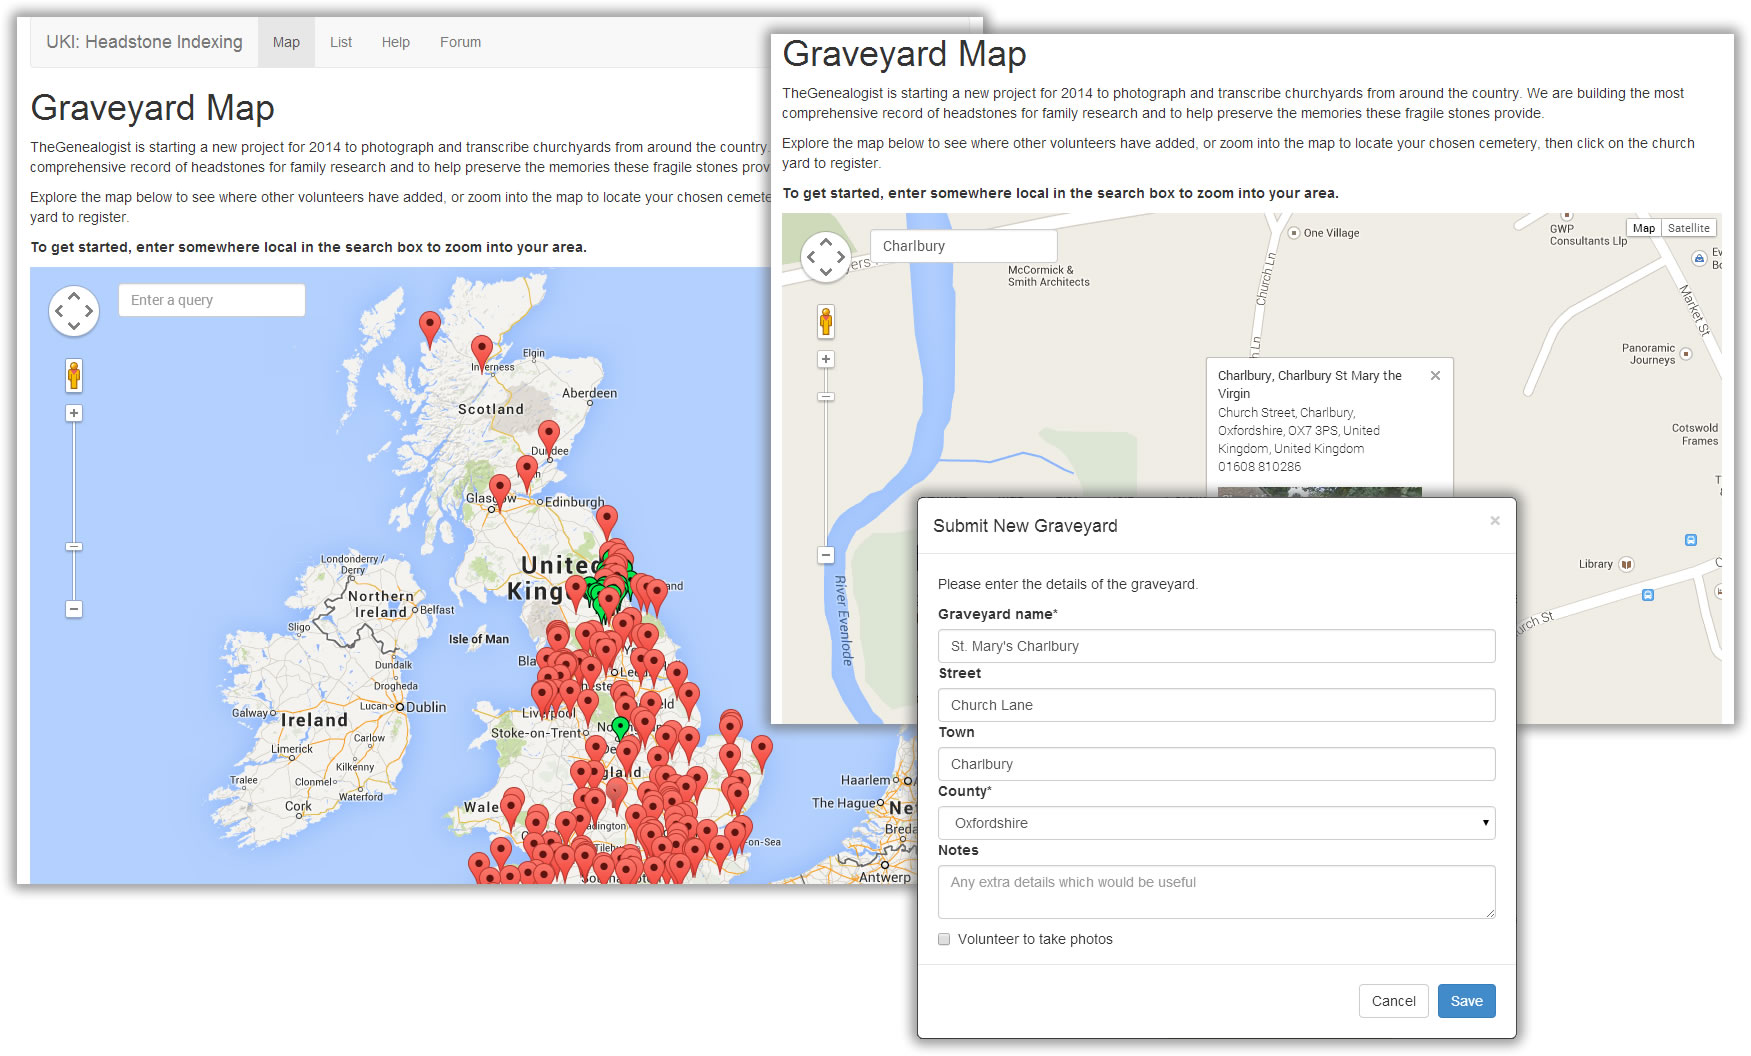Click the UK map zoom slider handle

pyautogui.click(x=74, y=547)
